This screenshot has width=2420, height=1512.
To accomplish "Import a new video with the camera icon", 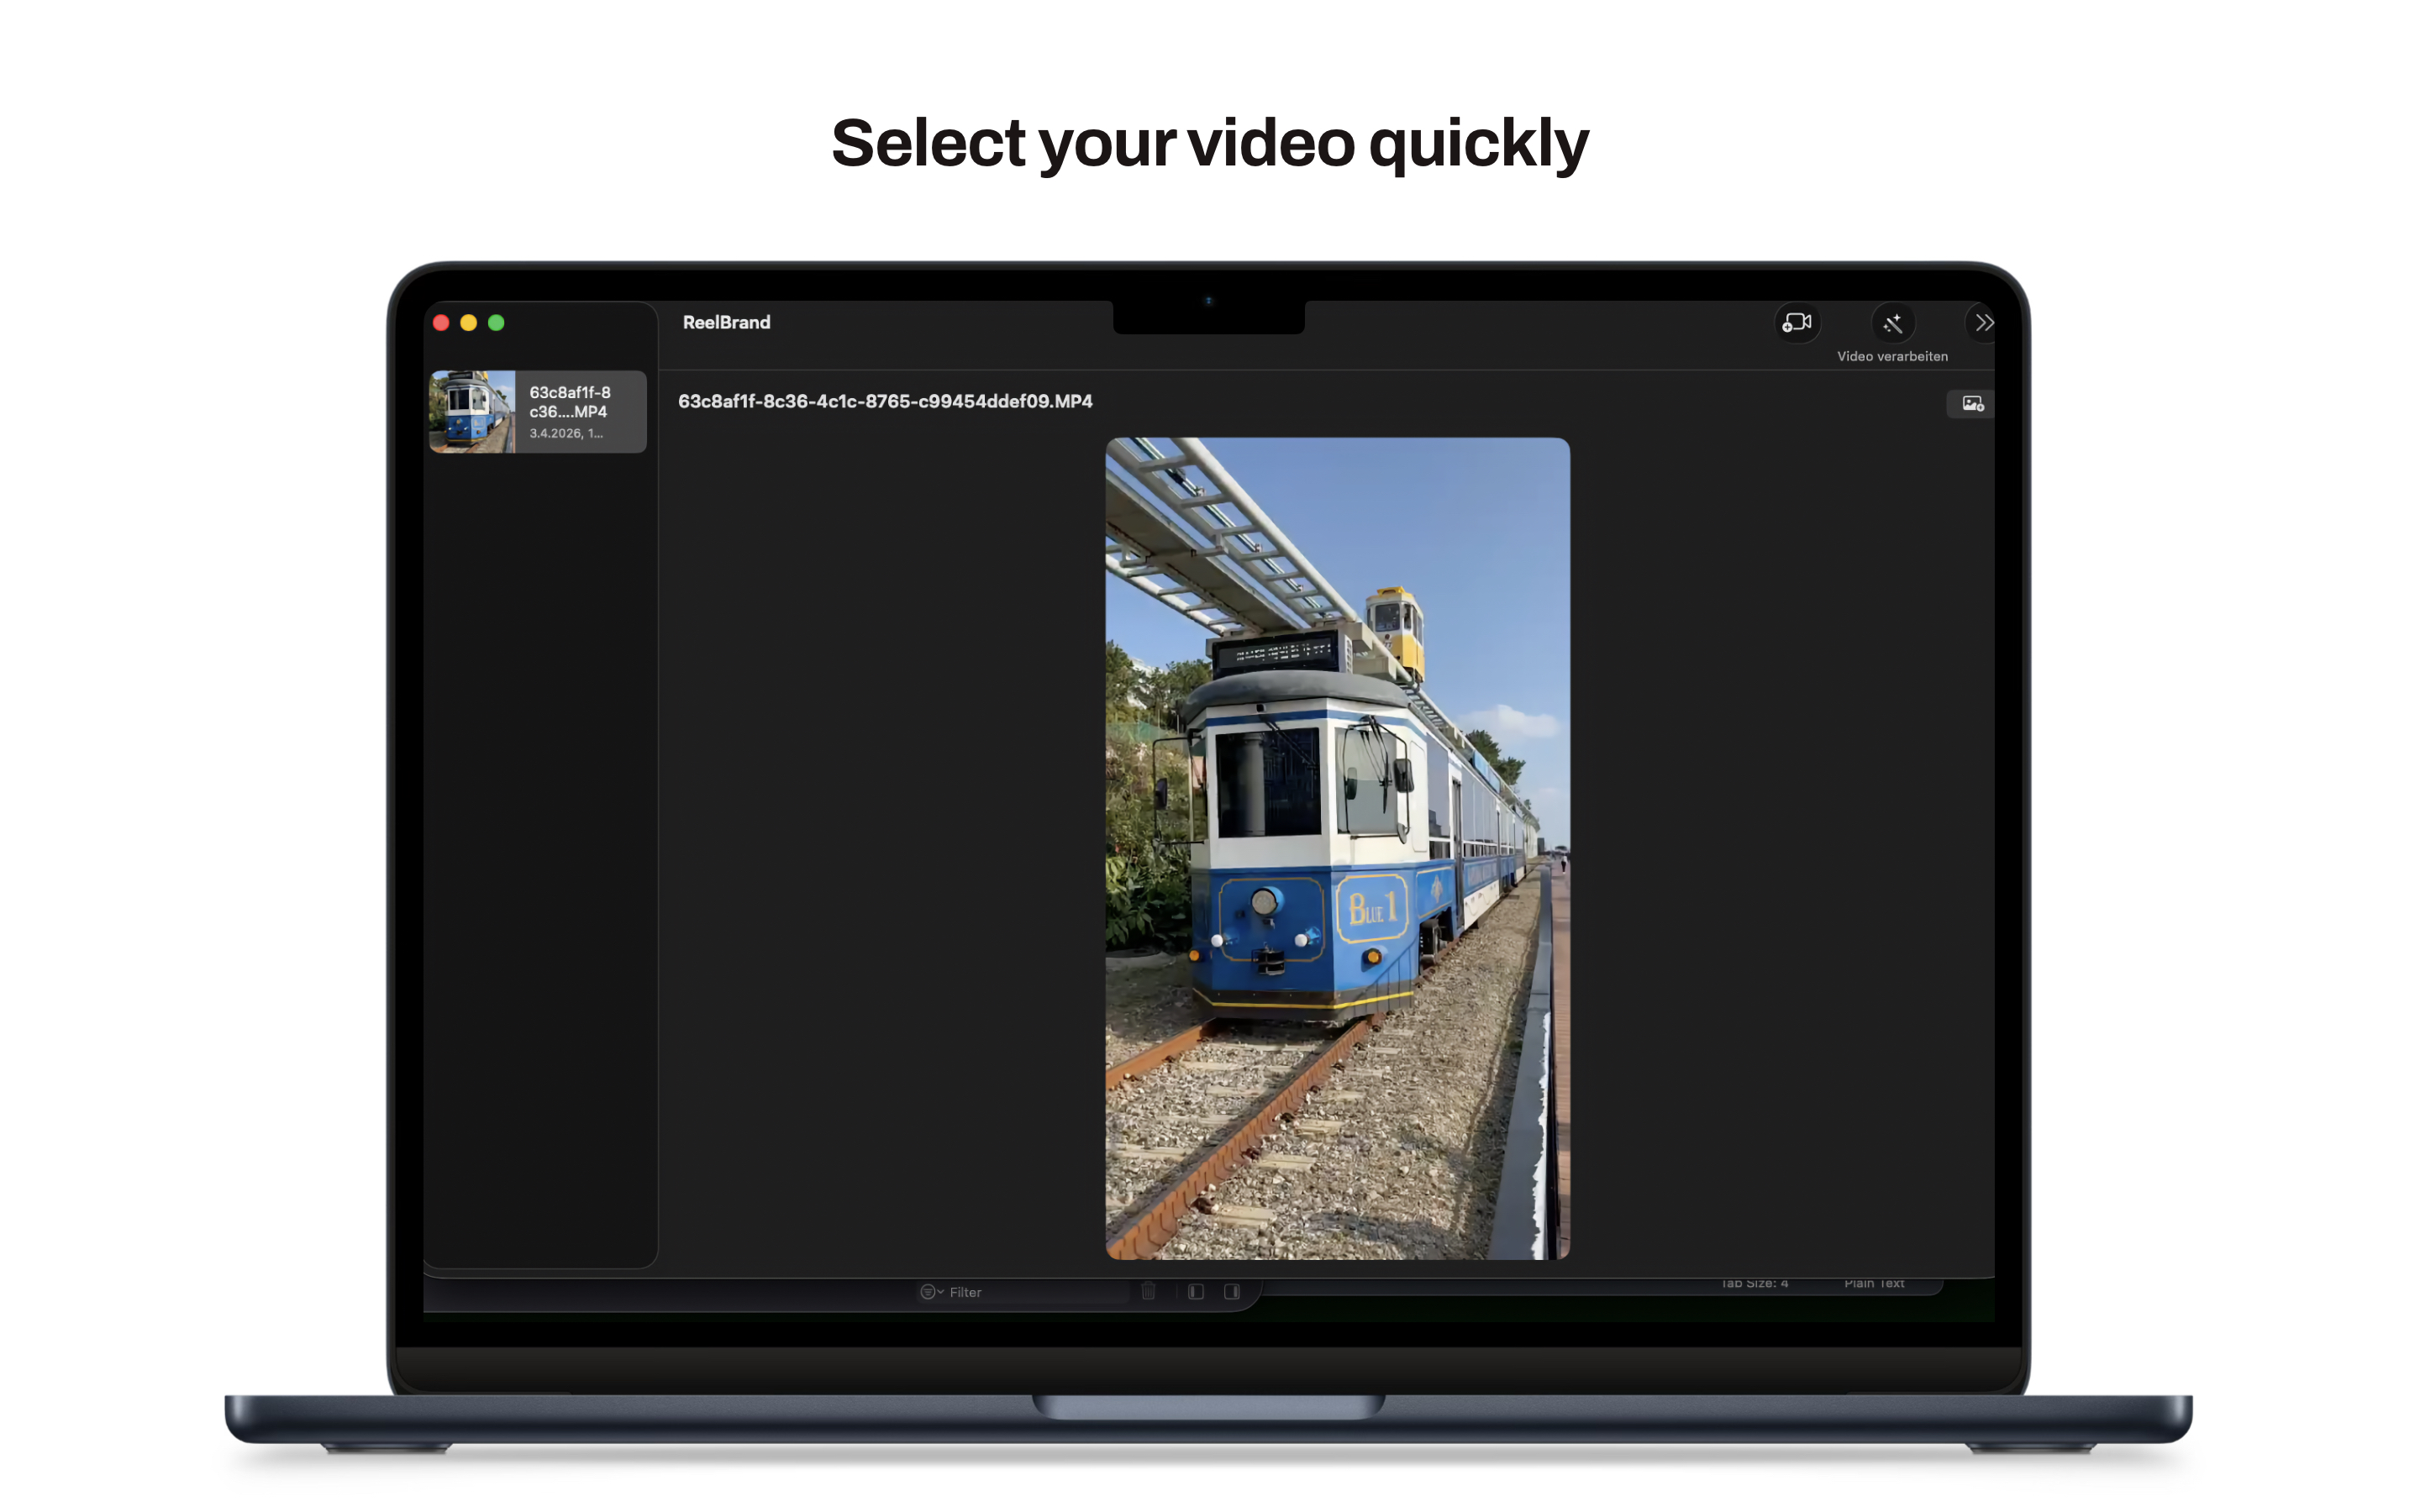I will tap(1797, 322).
